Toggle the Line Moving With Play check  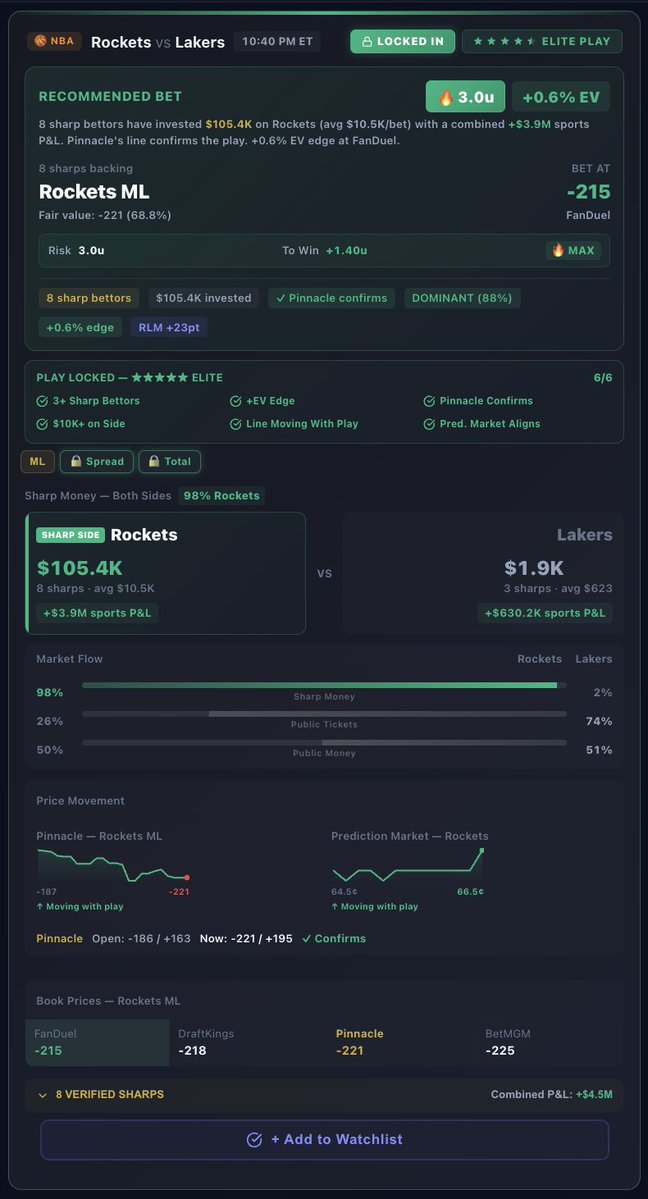click(x=236, y=424)
